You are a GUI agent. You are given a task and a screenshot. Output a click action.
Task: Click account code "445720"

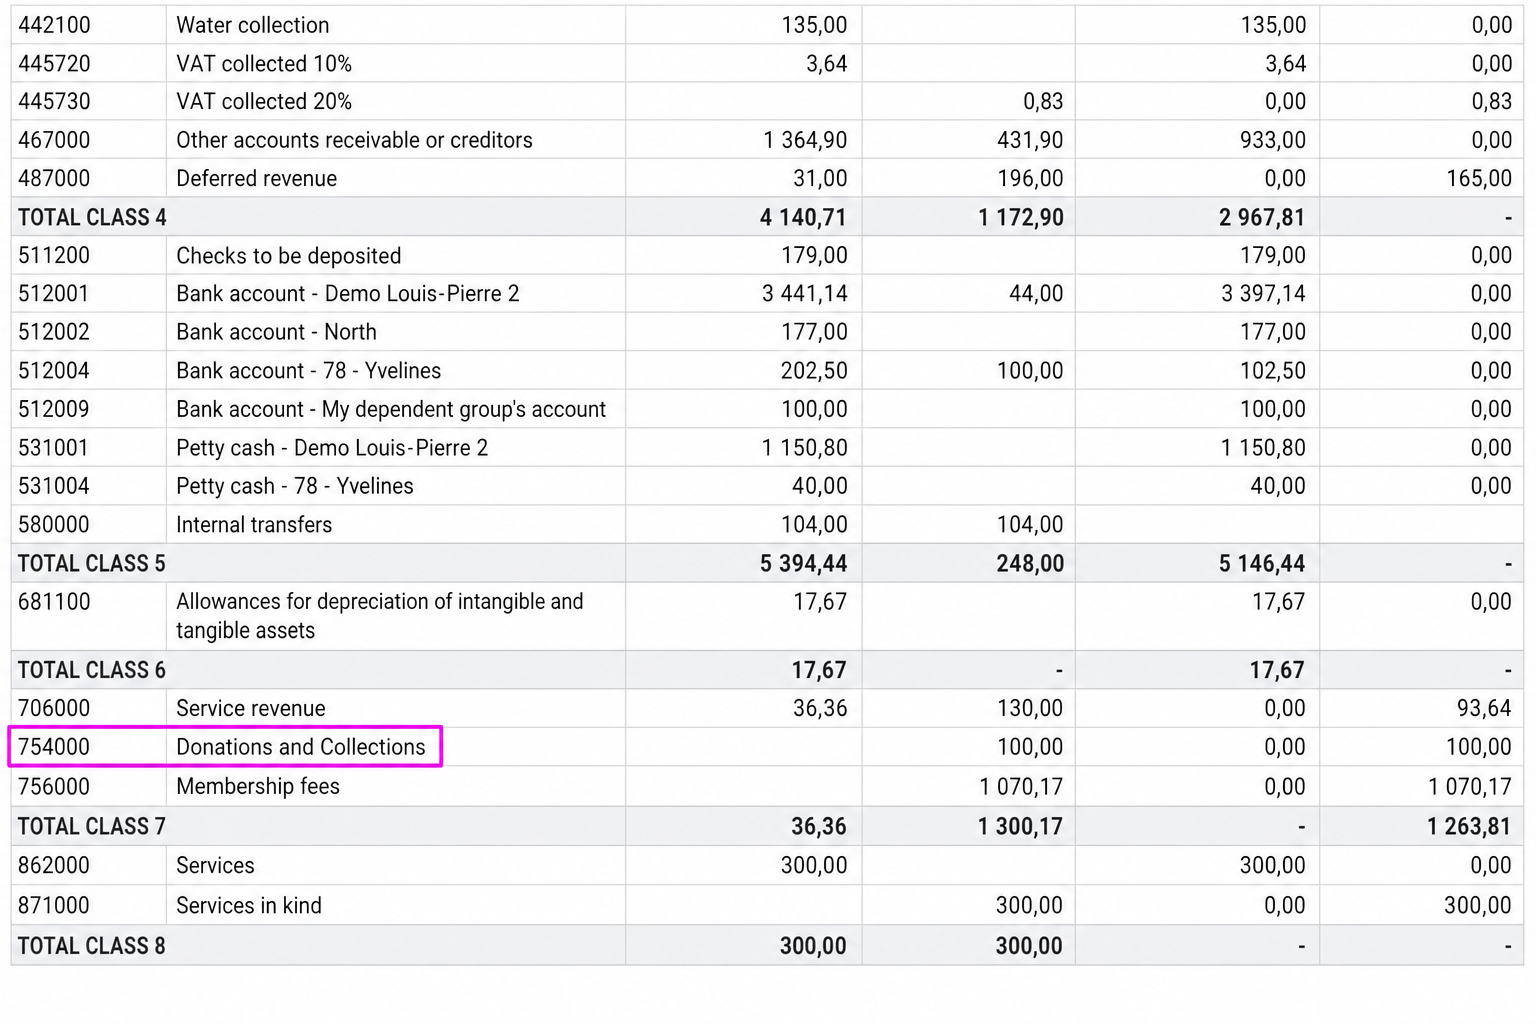click(x=54, y=64)
